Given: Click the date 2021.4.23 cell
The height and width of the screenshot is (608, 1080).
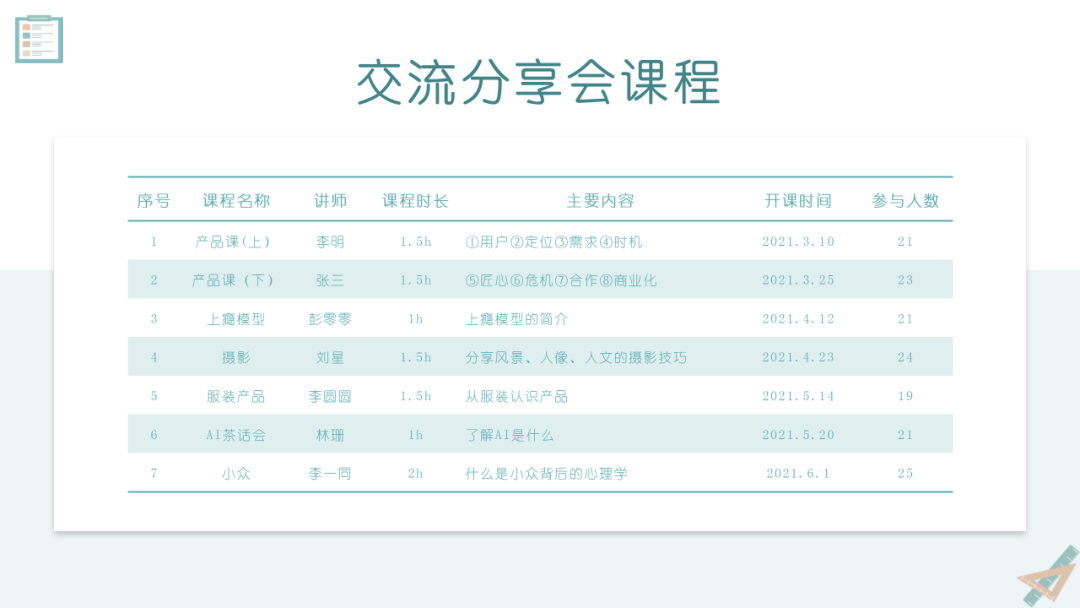Looking at the screenshot, I should (x=797, y=357).
